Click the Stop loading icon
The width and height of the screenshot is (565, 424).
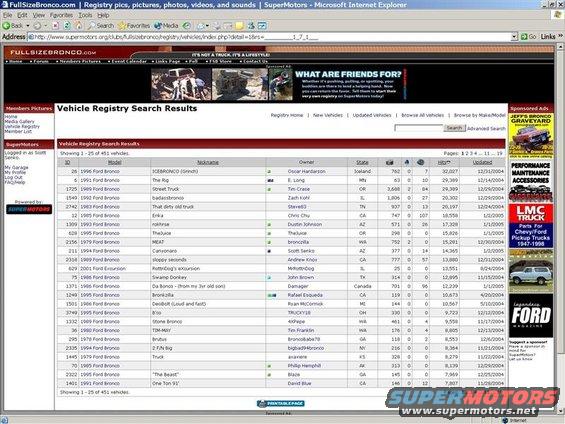pos(55,26)
